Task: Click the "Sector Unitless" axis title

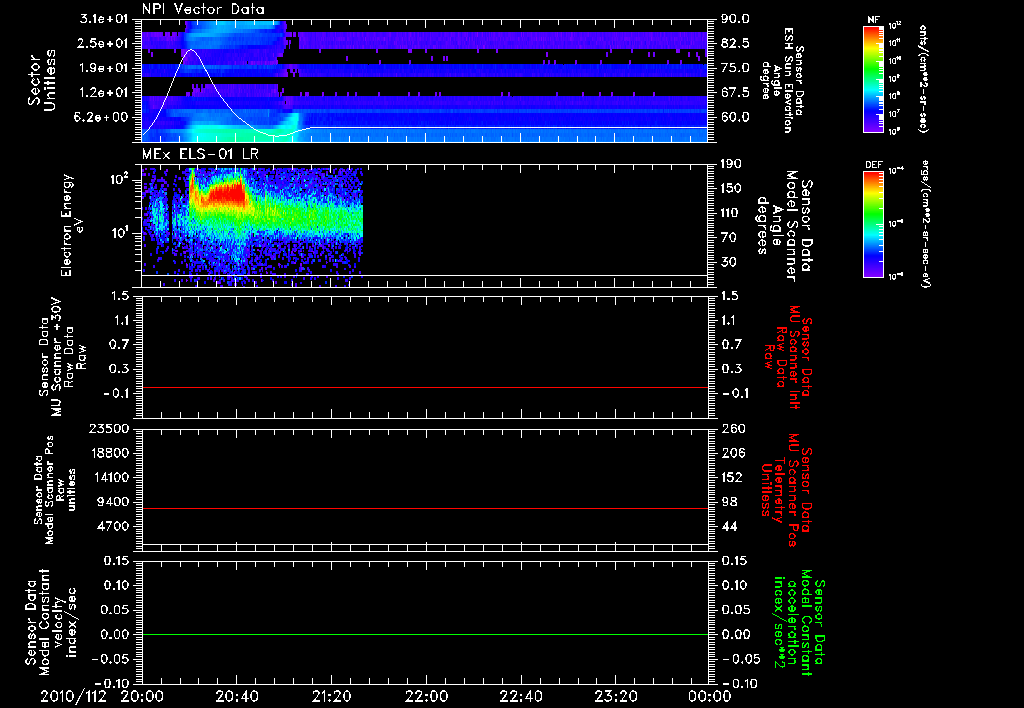Action: click(x=41, y=80)
